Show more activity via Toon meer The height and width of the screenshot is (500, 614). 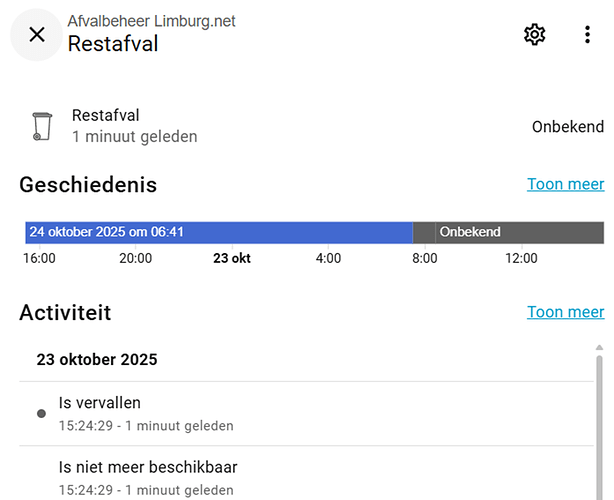coord(565,312)
